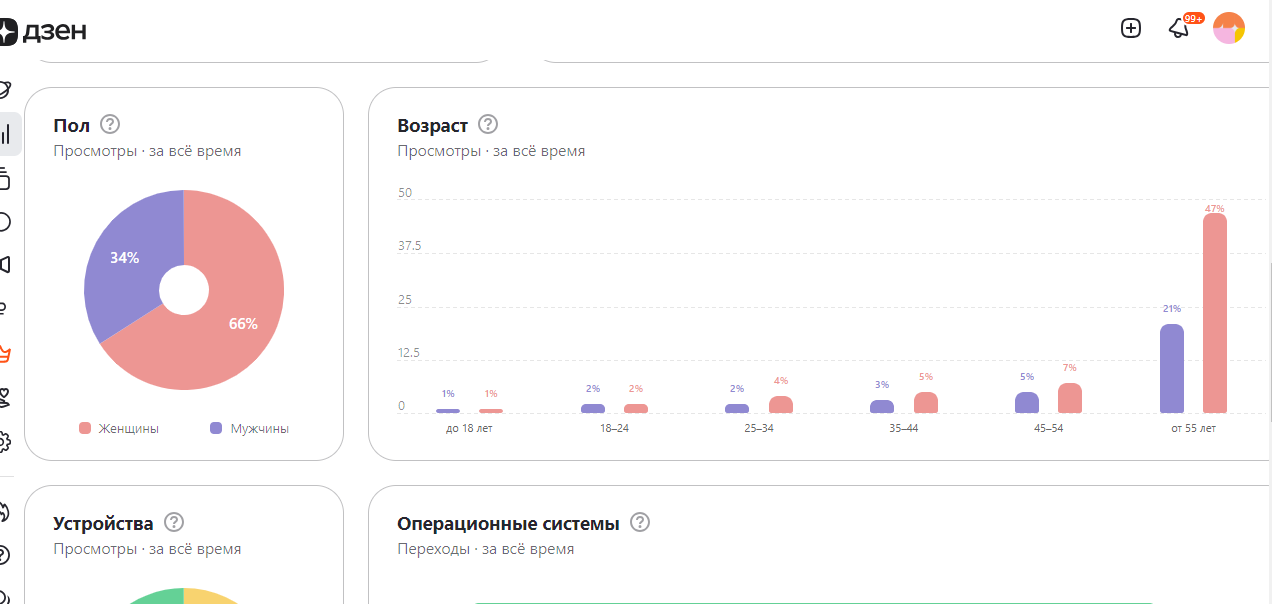Click the purple 2% bar for 25–34

(737, 408)
